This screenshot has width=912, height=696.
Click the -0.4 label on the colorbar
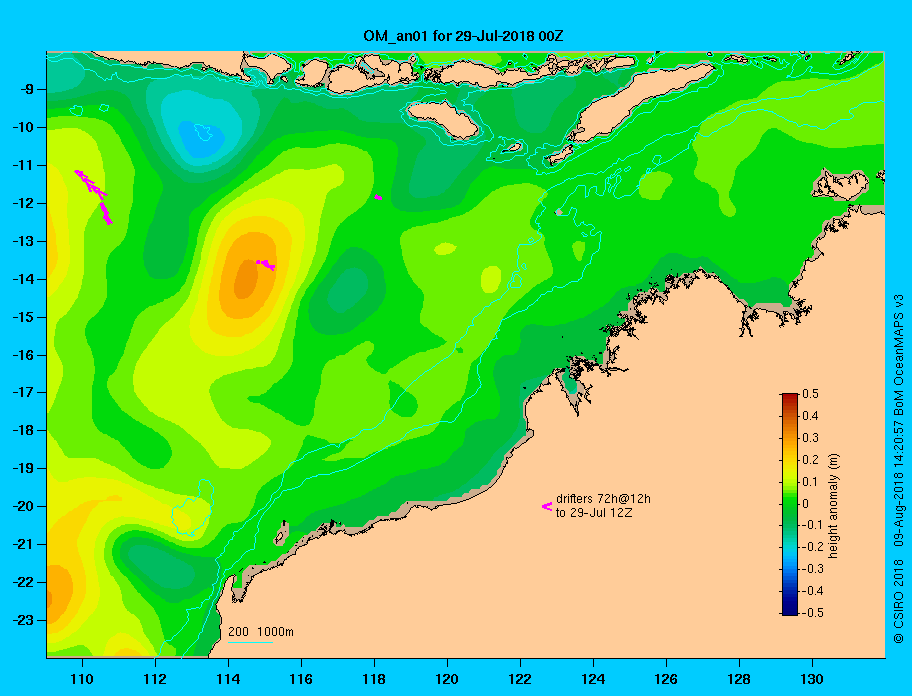click(813, 591)
